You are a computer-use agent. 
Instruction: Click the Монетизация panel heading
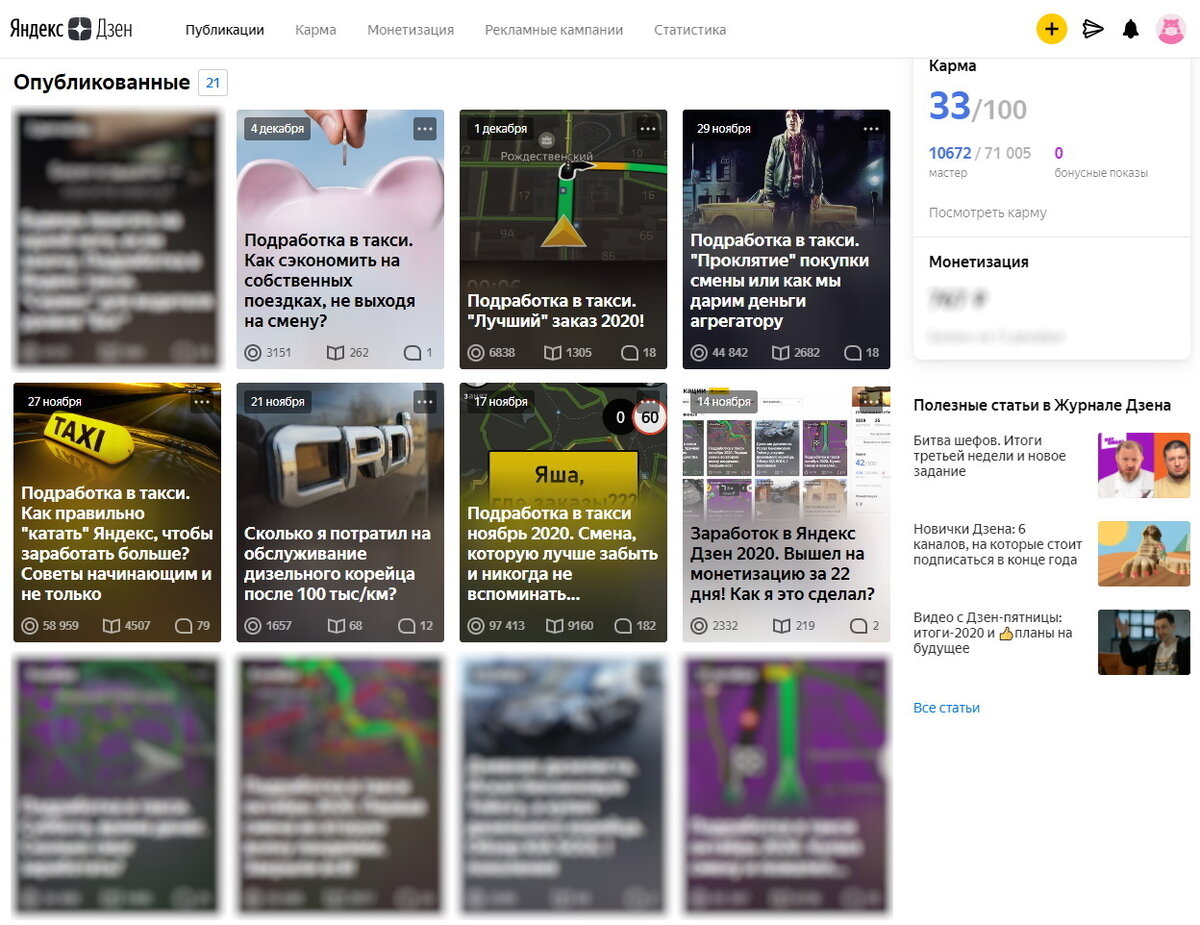979,262
